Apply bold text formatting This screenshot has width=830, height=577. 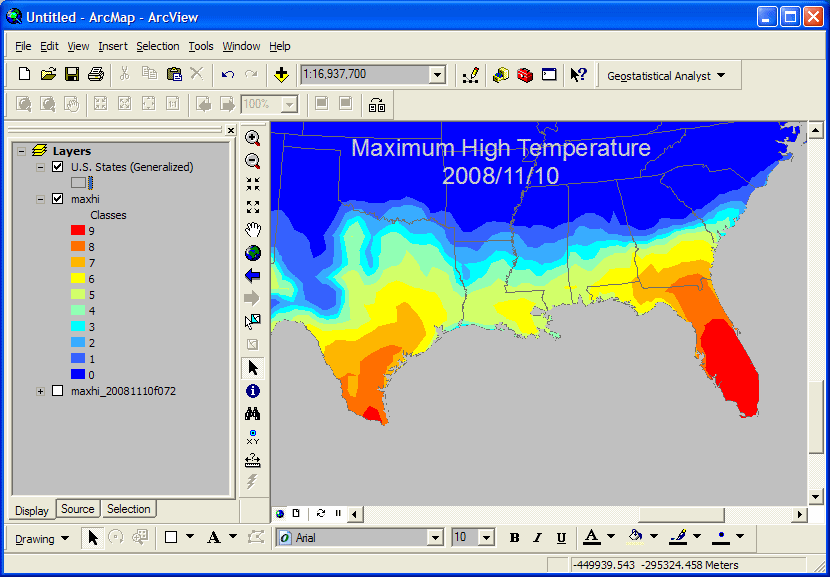[514, 538]
